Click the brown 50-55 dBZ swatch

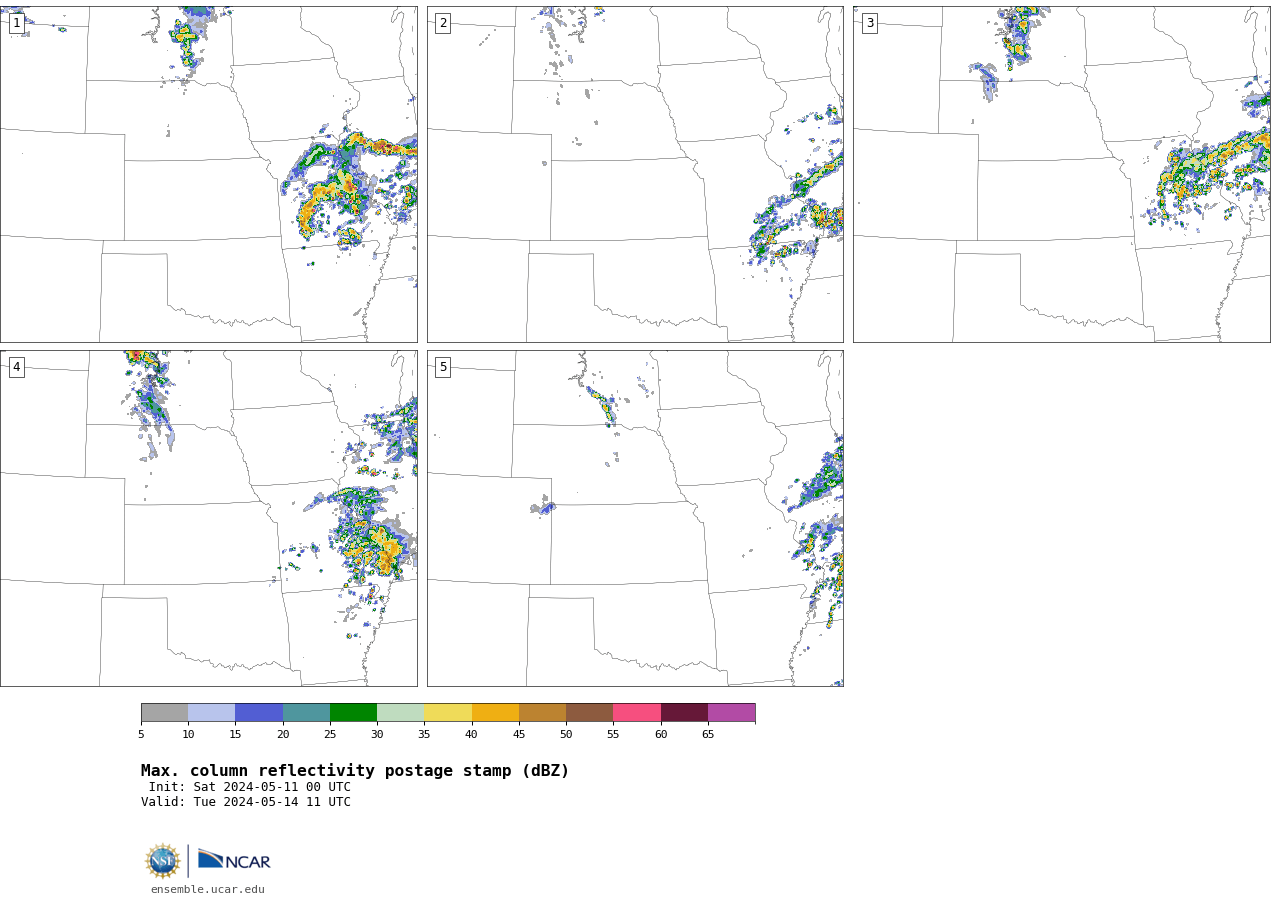(x=589, y=713)
